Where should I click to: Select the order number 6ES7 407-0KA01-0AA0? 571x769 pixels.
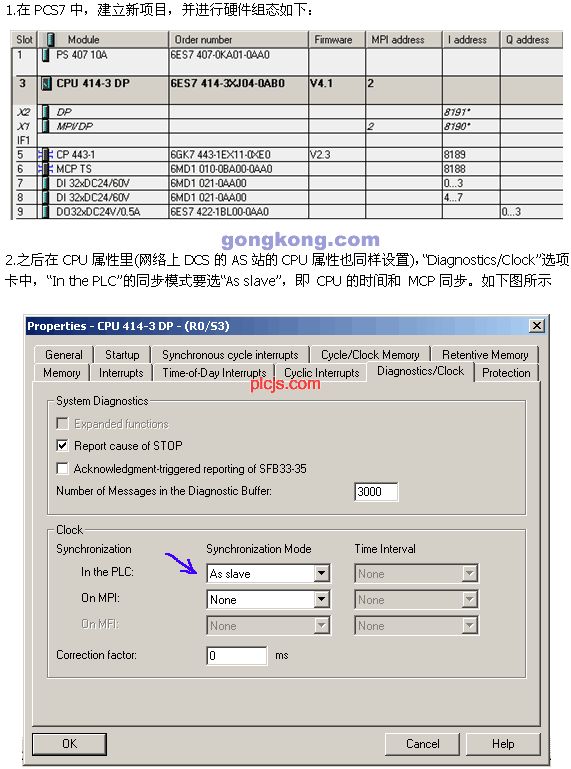[220, 55]
